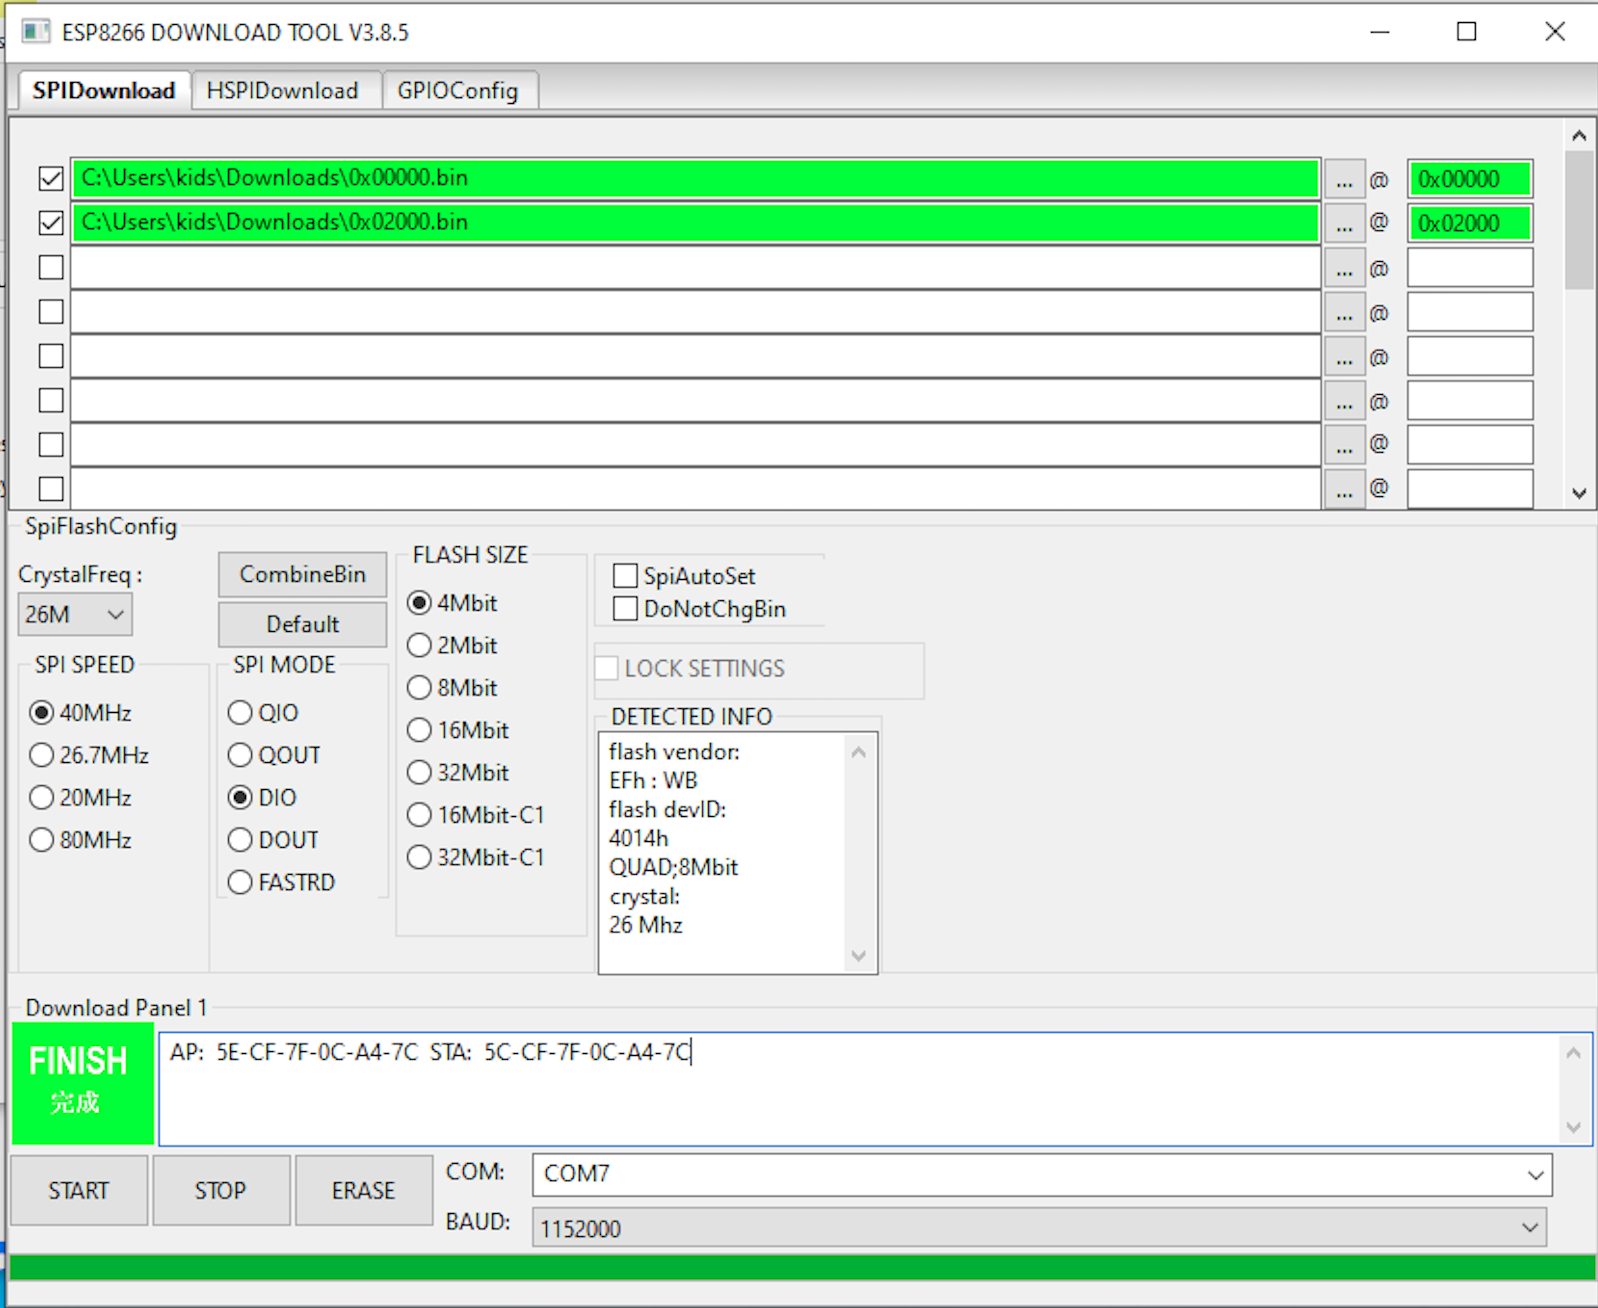The image size is (1598, 1308).
Task: Enable the DoNotChgBin checkbox
Action: (700, 609)
